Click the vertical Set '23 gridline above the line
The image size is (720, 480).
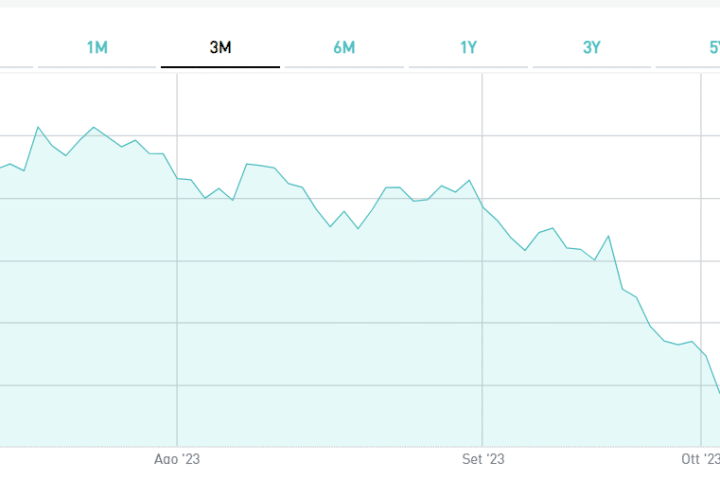482,130
